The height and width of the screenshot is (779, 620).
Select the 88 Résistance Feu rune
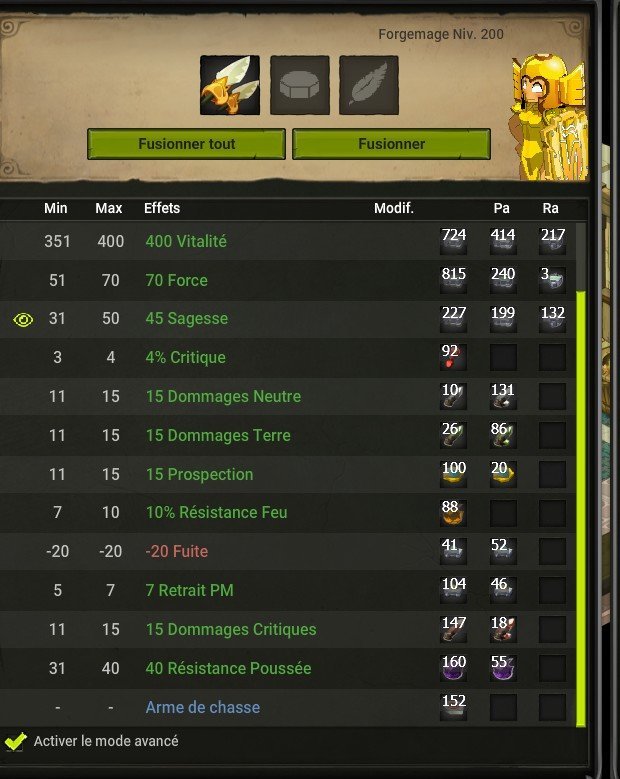pos(453,513)
